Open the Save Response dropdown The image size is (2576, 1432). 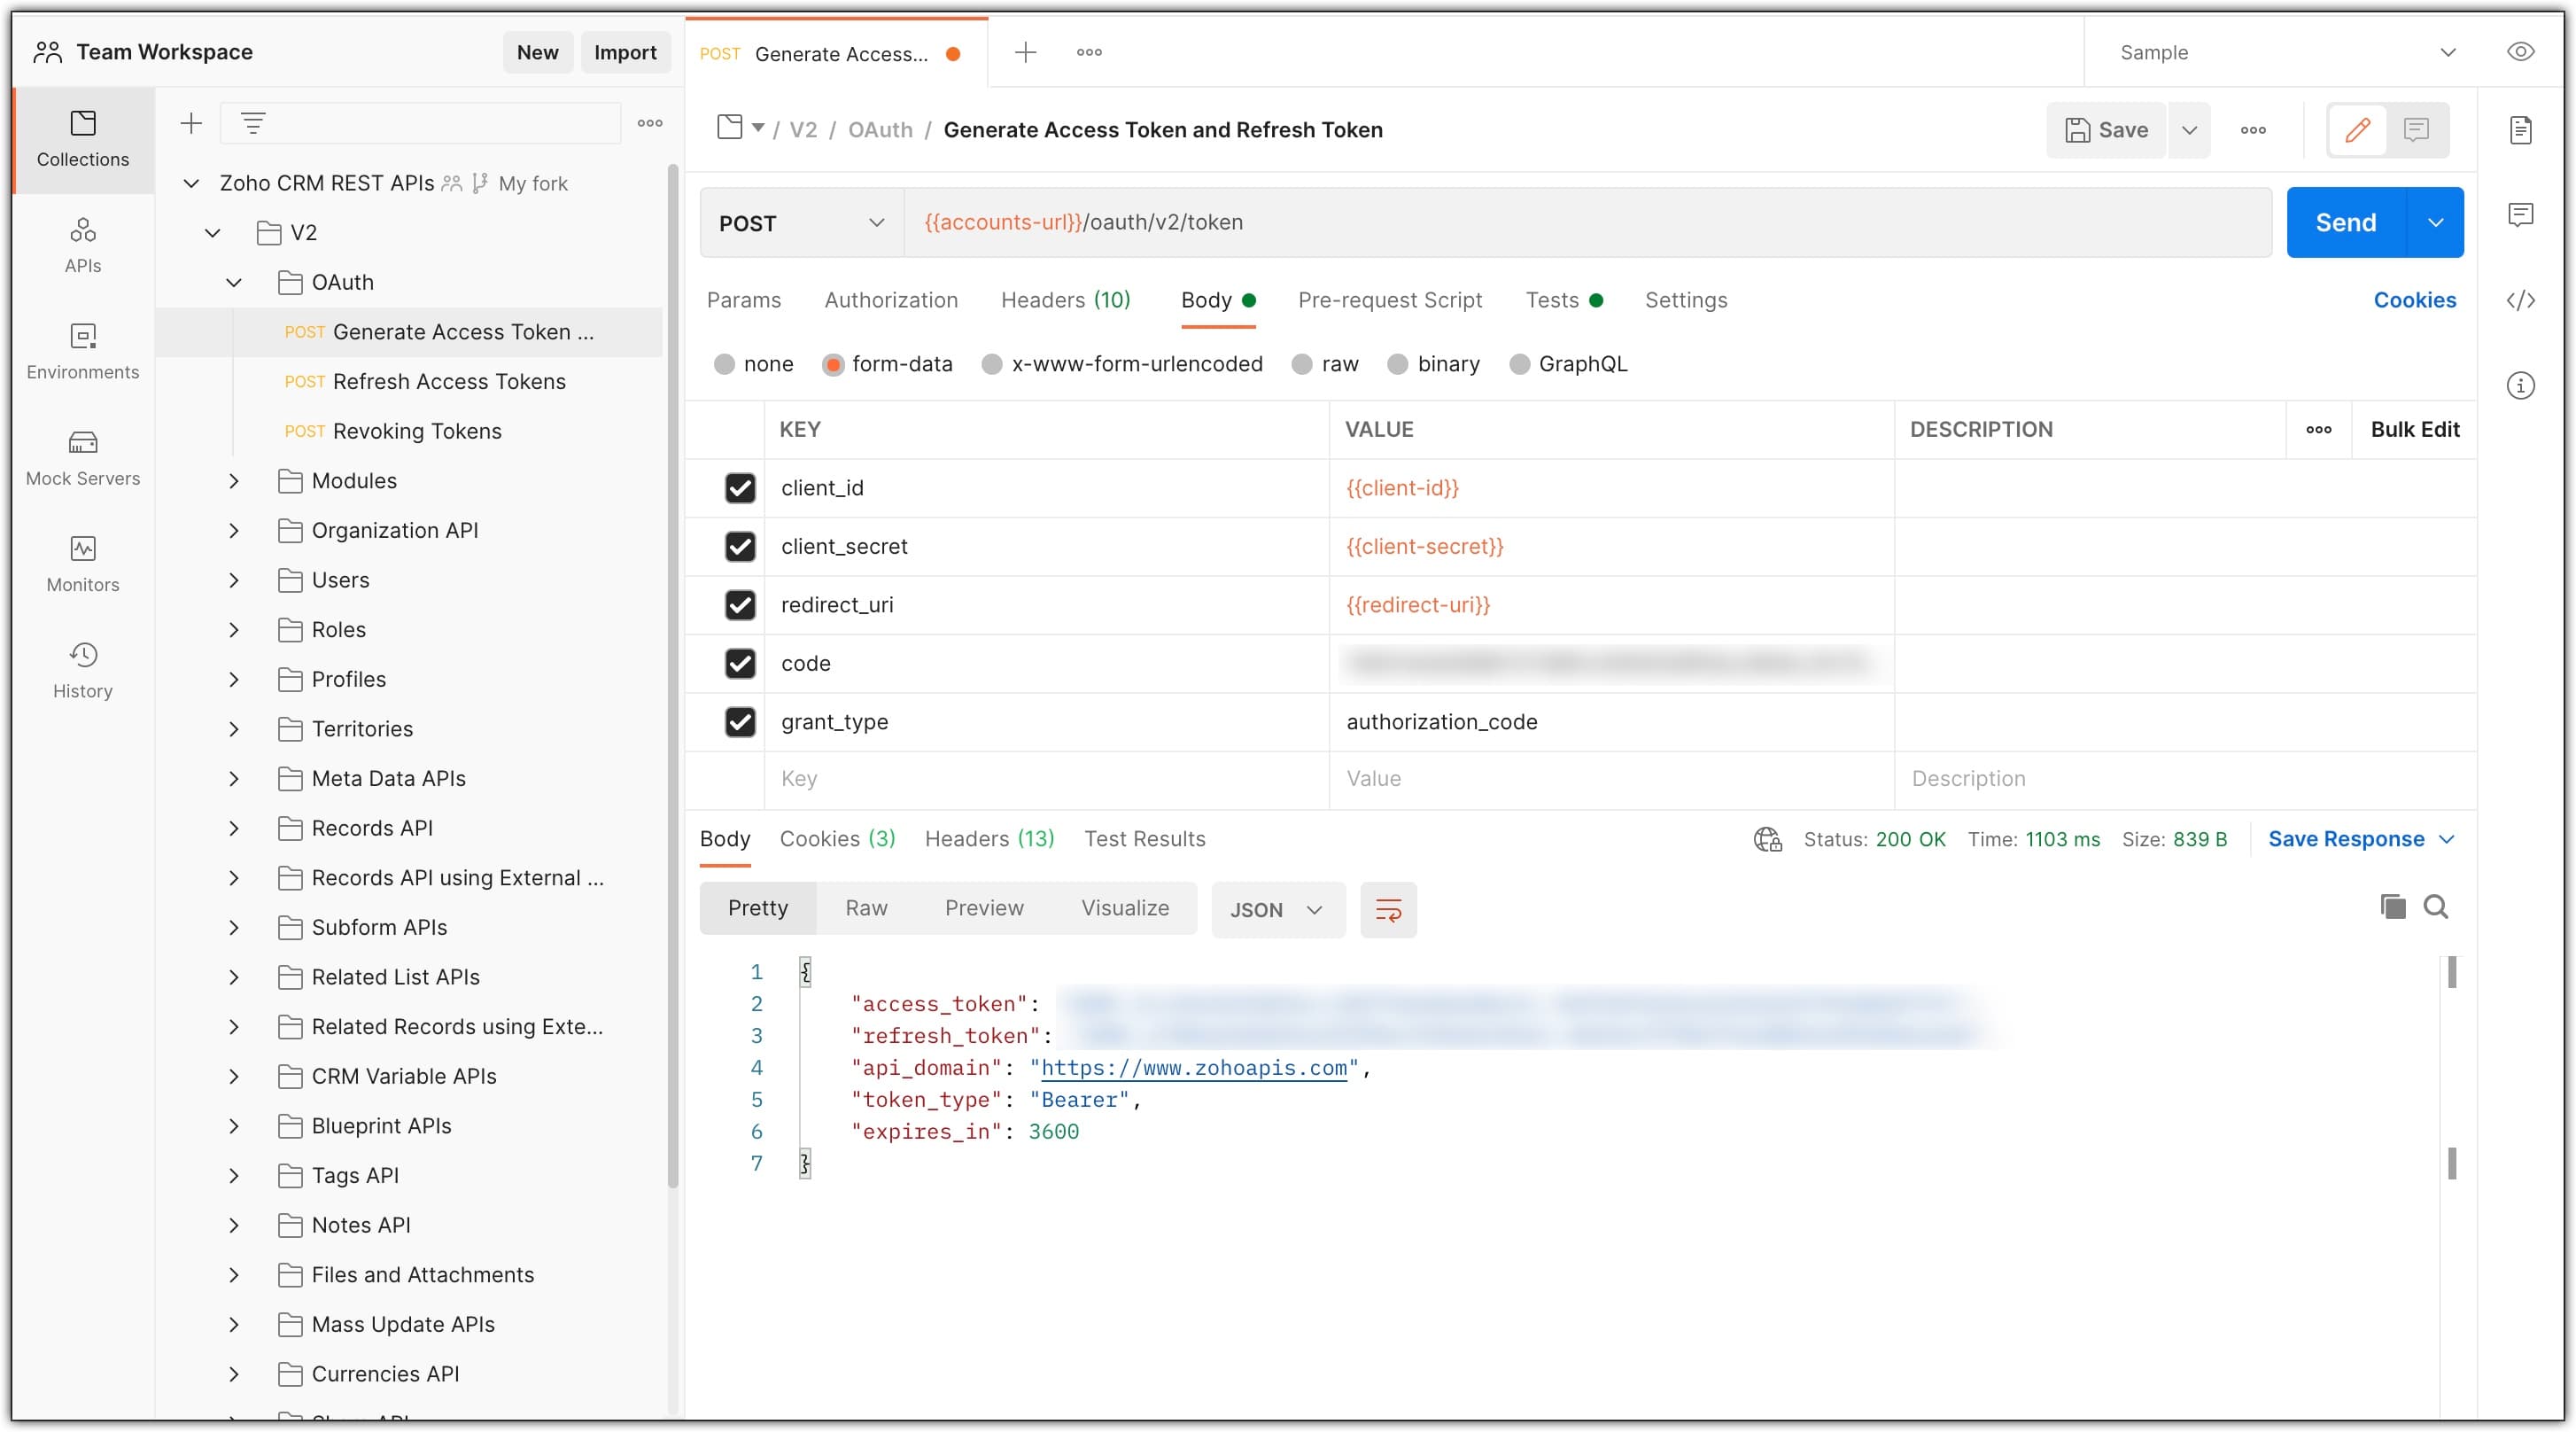click(2361, 839)
